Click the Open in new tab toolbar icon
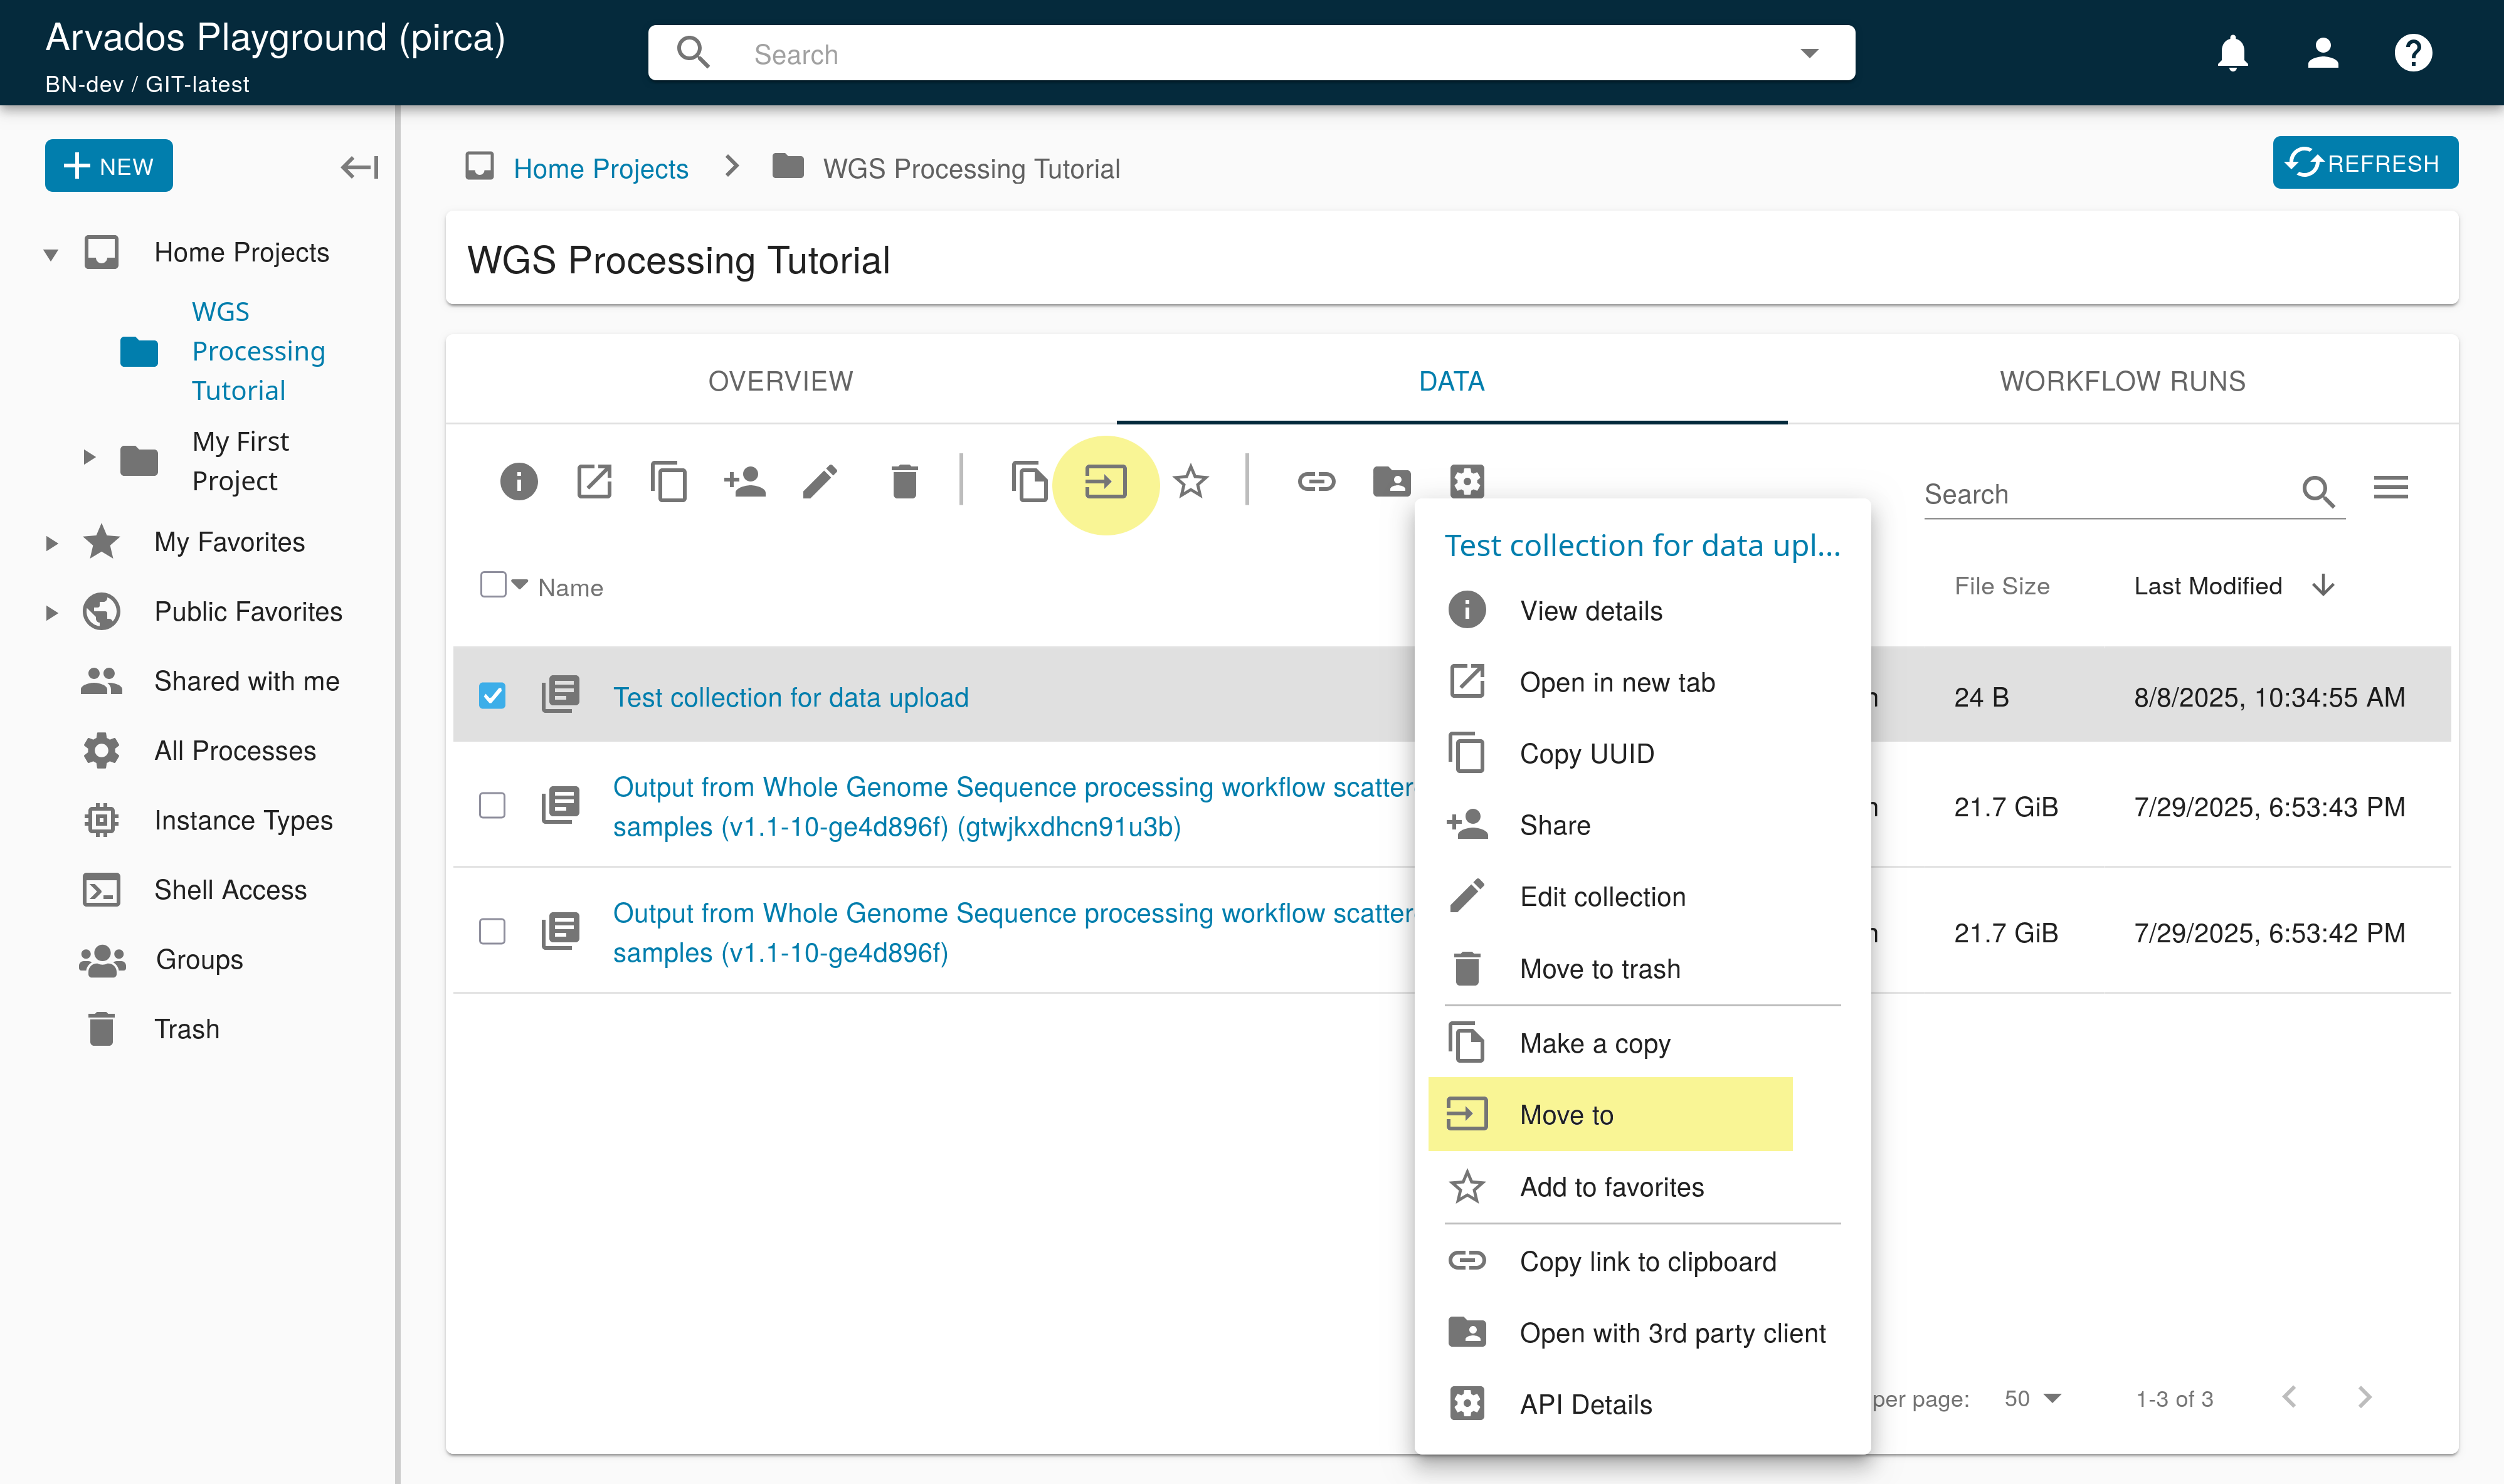This screenshot has height=1484, width=2504. tap(594, 482)
